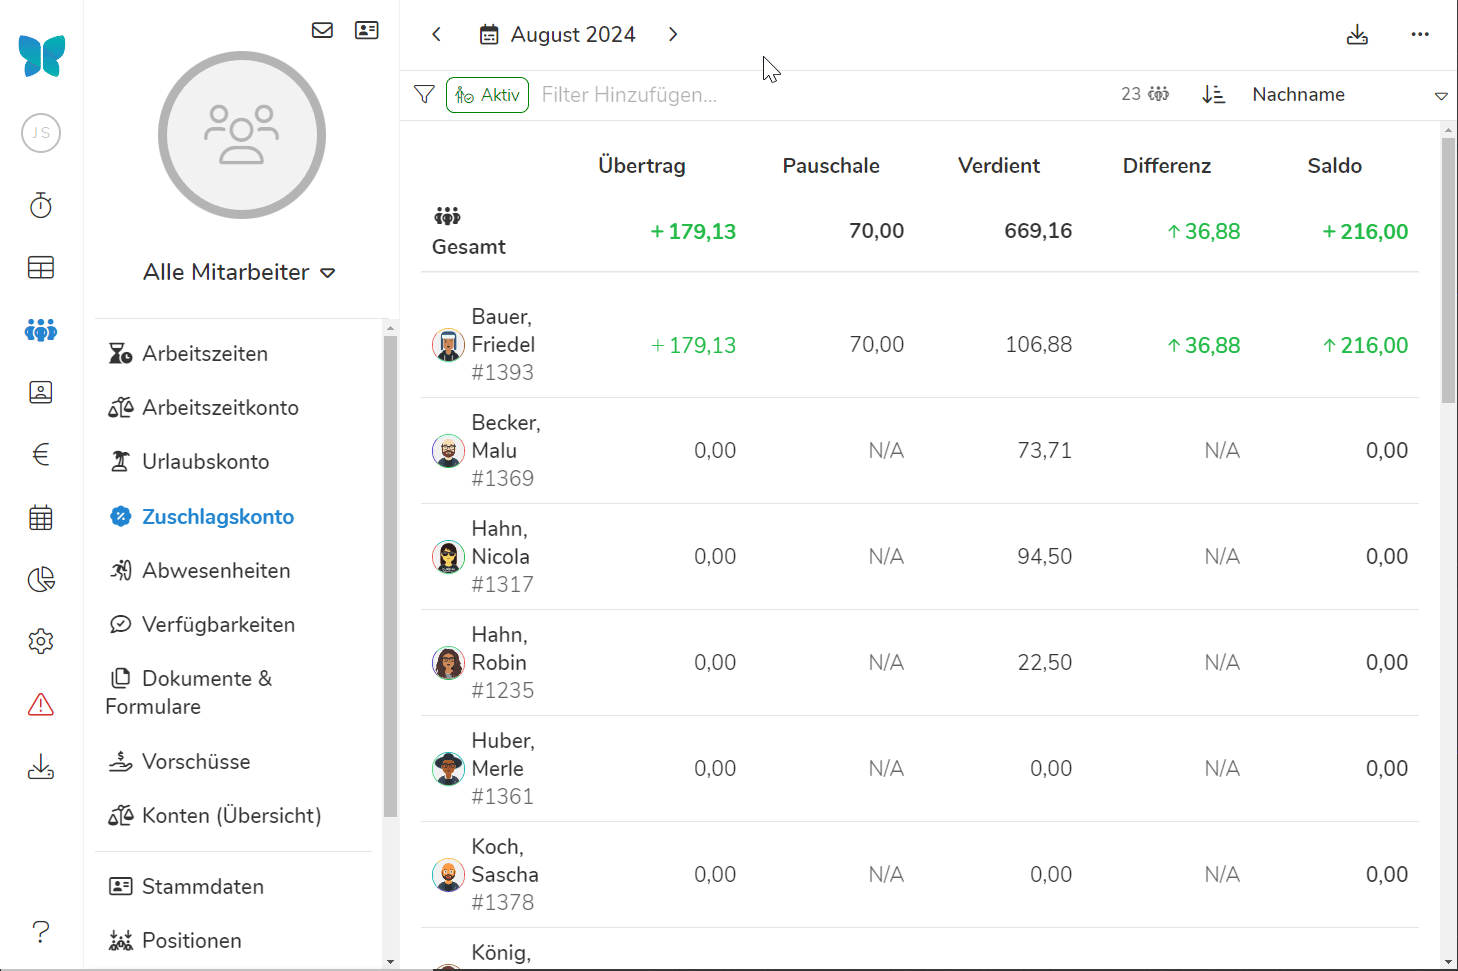Click the red warning triangle icon
The height and width of the screenshot is (971, 1458).
point(41,705)
